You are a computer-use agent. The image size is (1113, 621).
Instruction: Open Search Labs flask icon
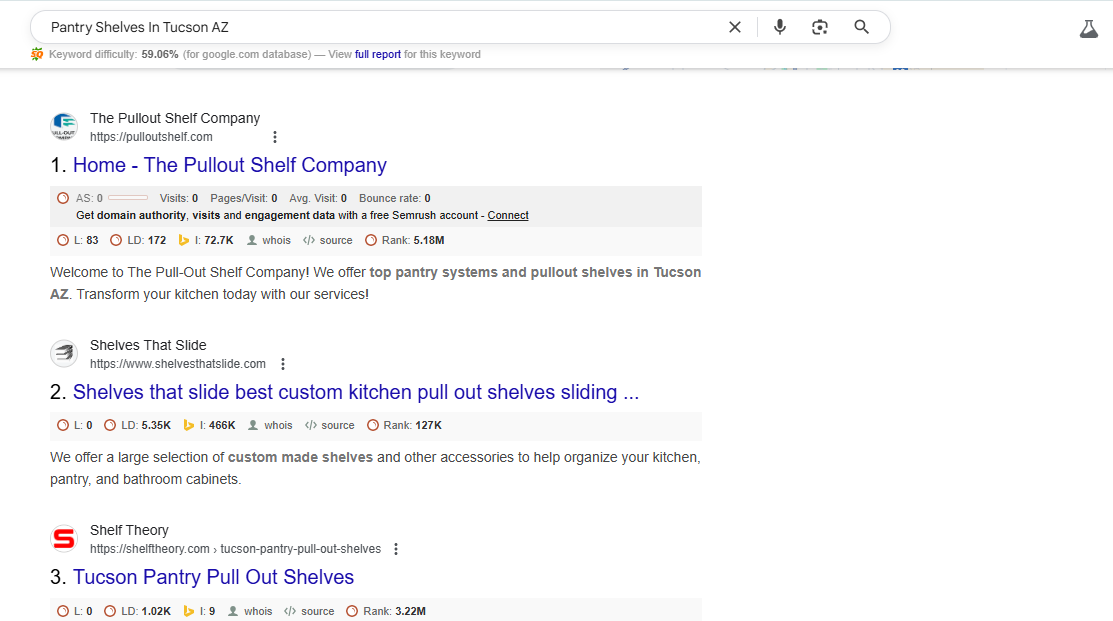[1089, 29]
